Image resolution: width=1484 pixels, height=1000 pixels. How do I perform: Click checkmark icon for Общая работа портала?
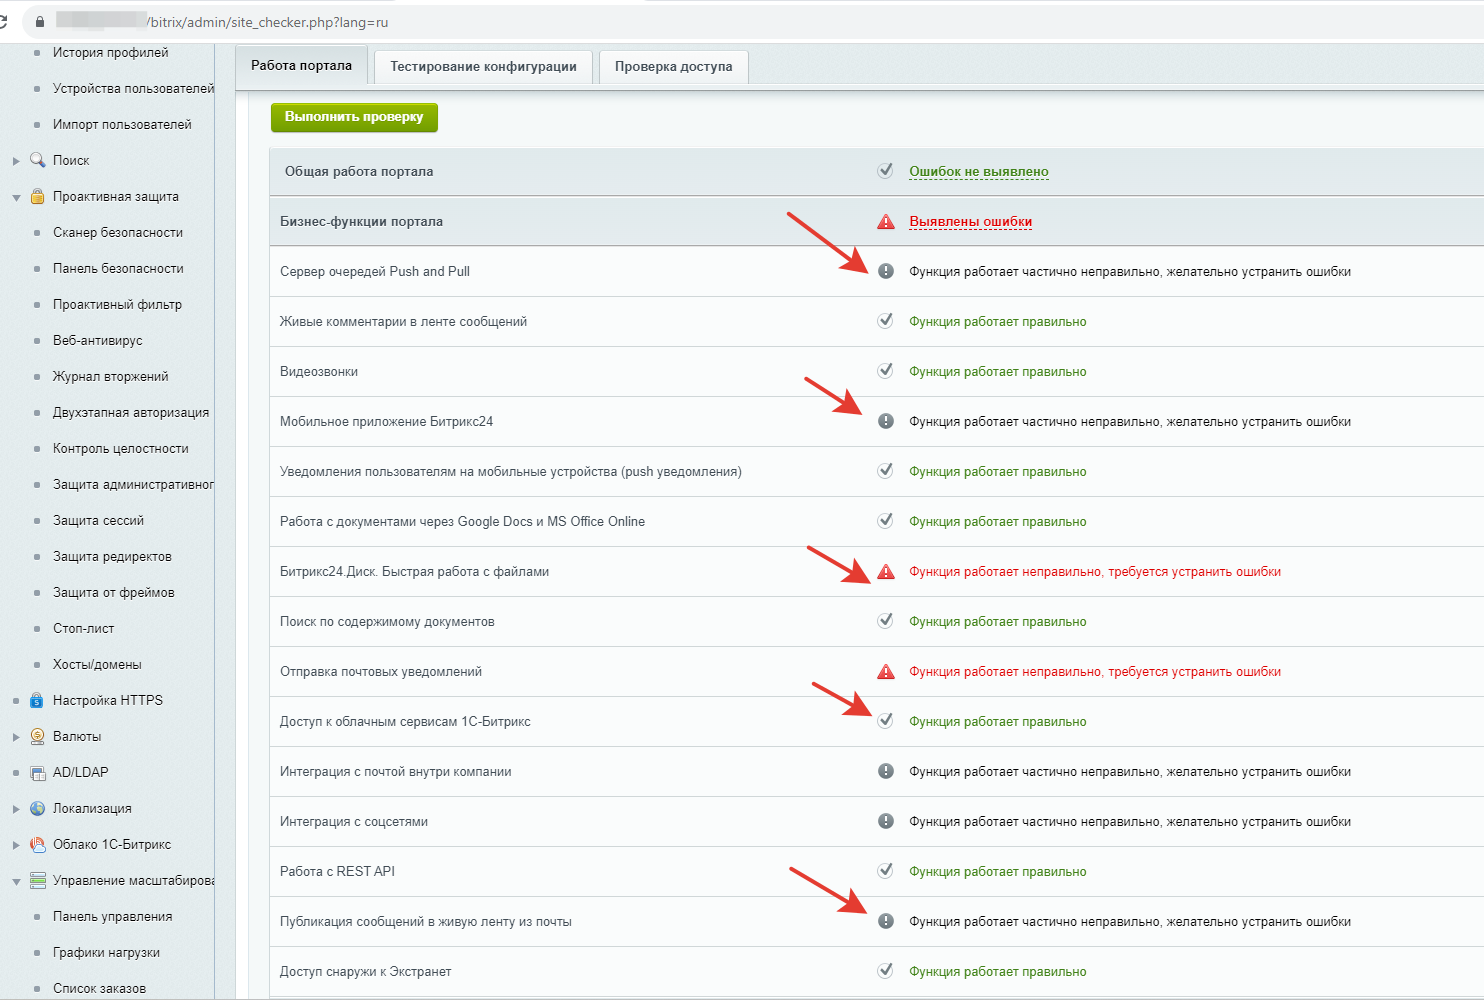pyautogui.click(x=885, y=171)
